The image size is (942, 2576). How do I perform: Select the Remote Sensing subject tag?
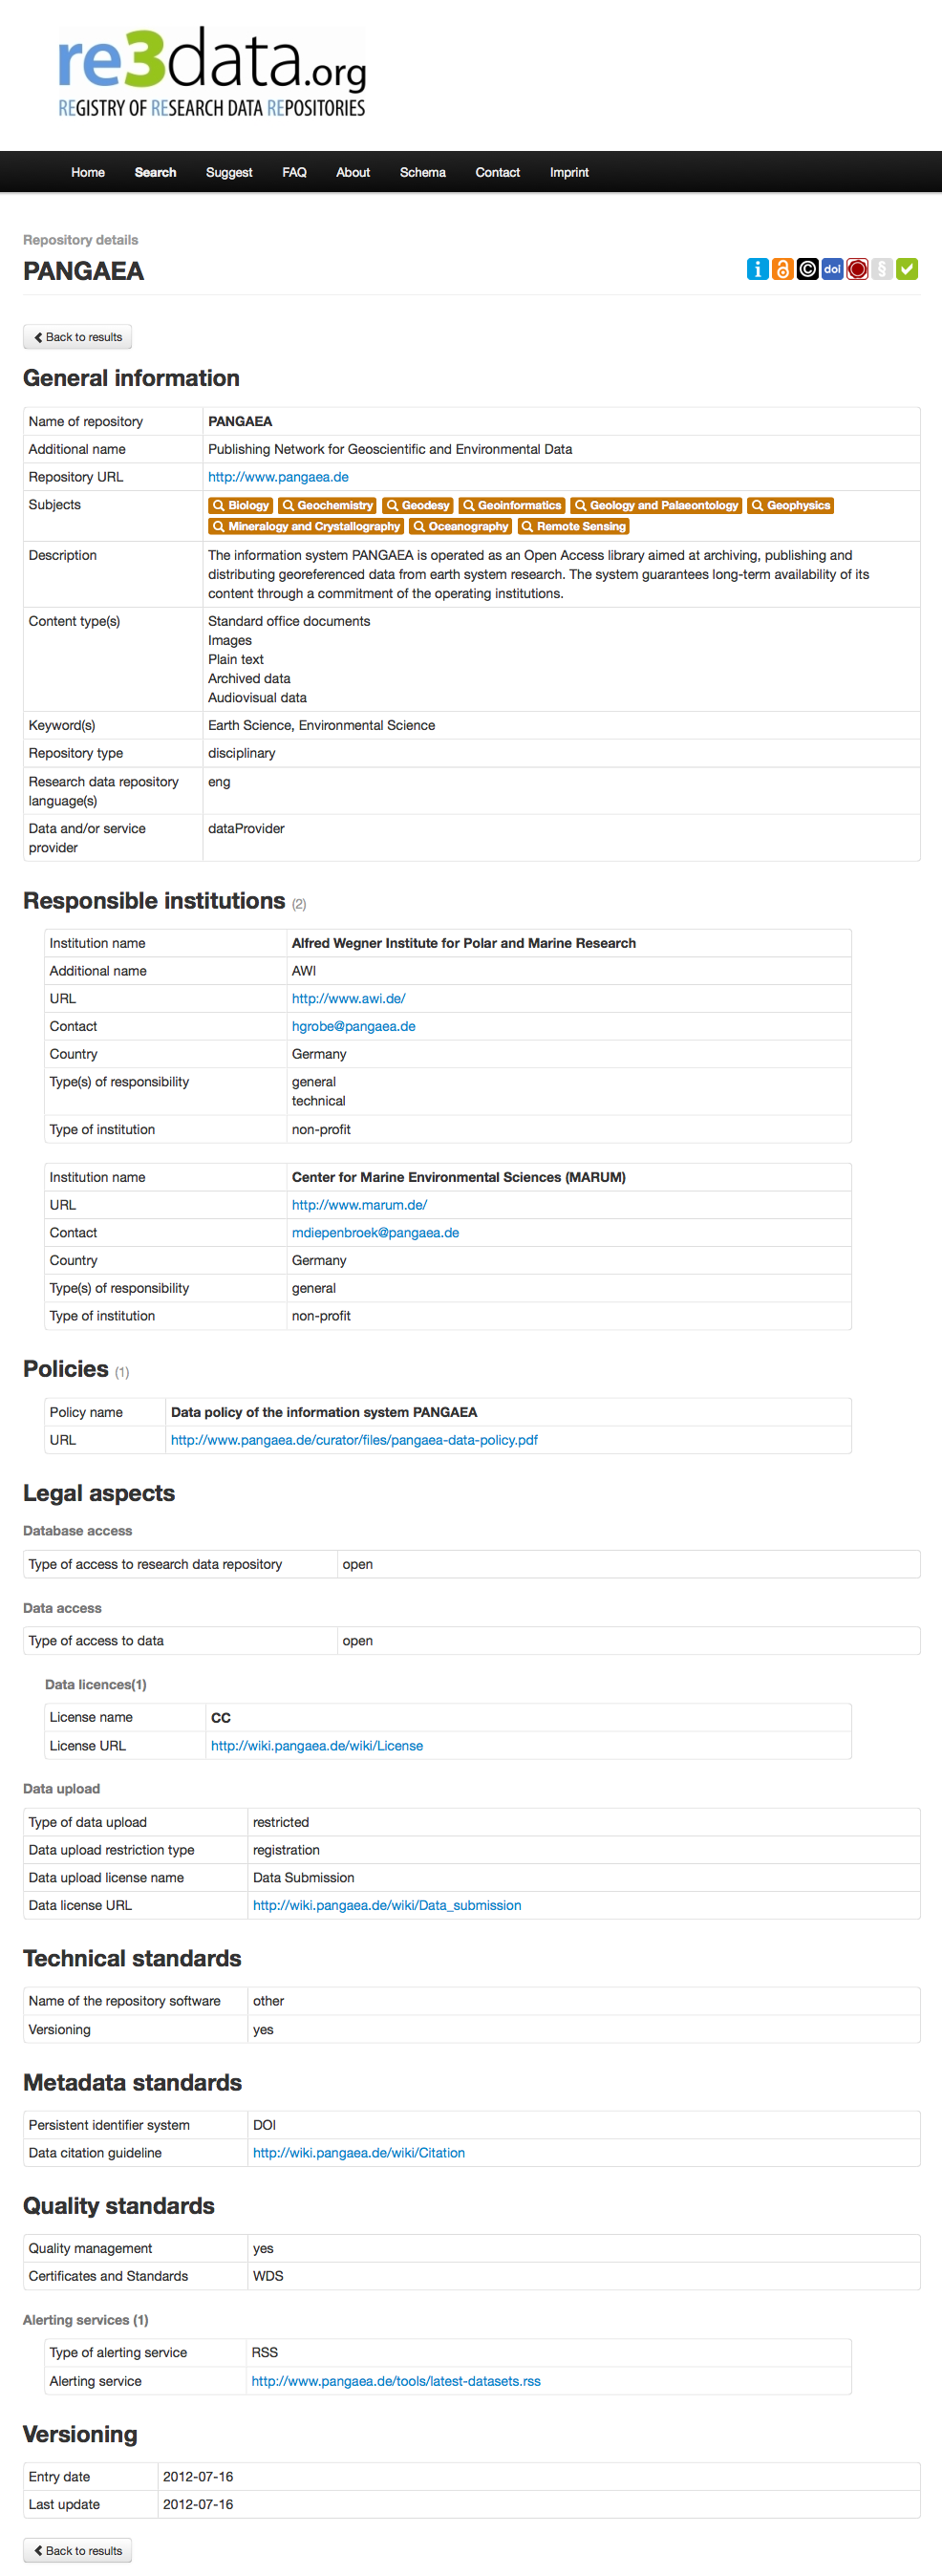click(573, 526)
